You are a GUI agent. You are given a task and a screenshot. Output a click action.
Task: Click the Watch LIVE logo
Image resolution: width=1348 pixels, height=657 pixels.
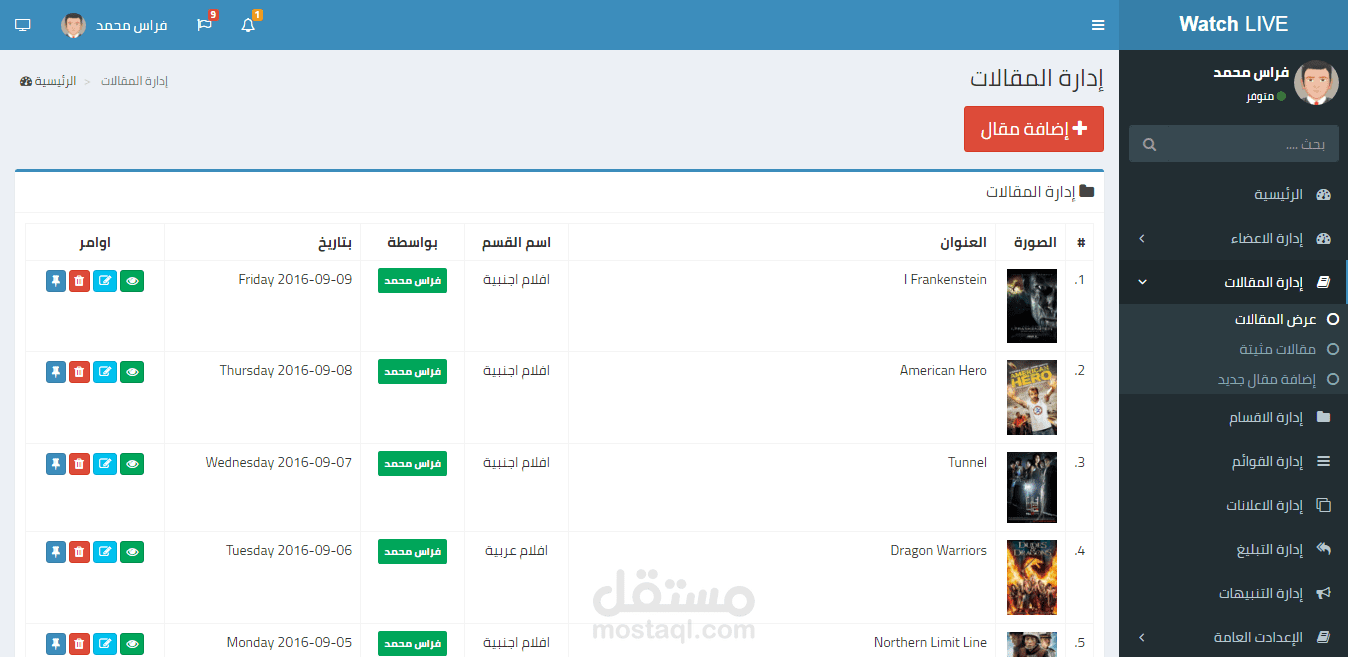point(1233,24)
